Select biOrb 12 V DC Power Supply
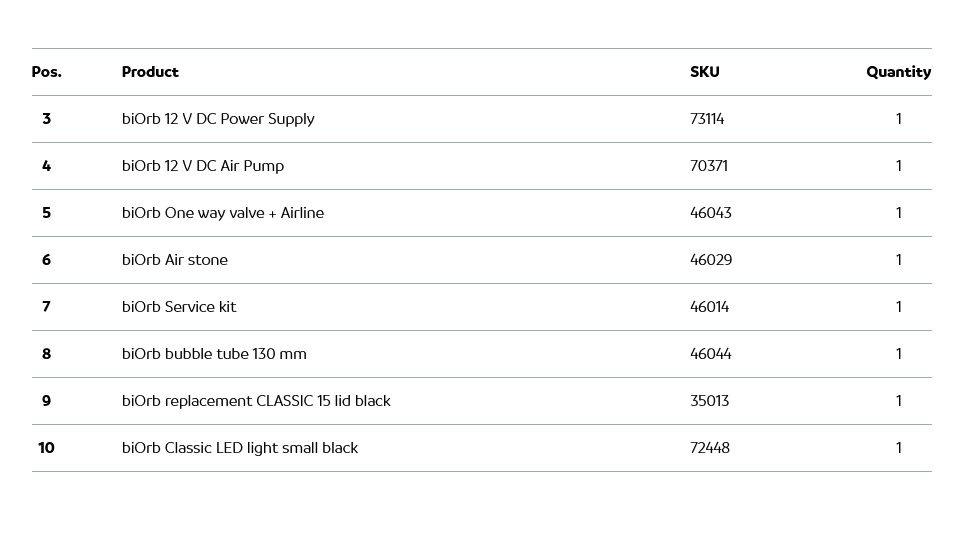 (x=218, y=119)
